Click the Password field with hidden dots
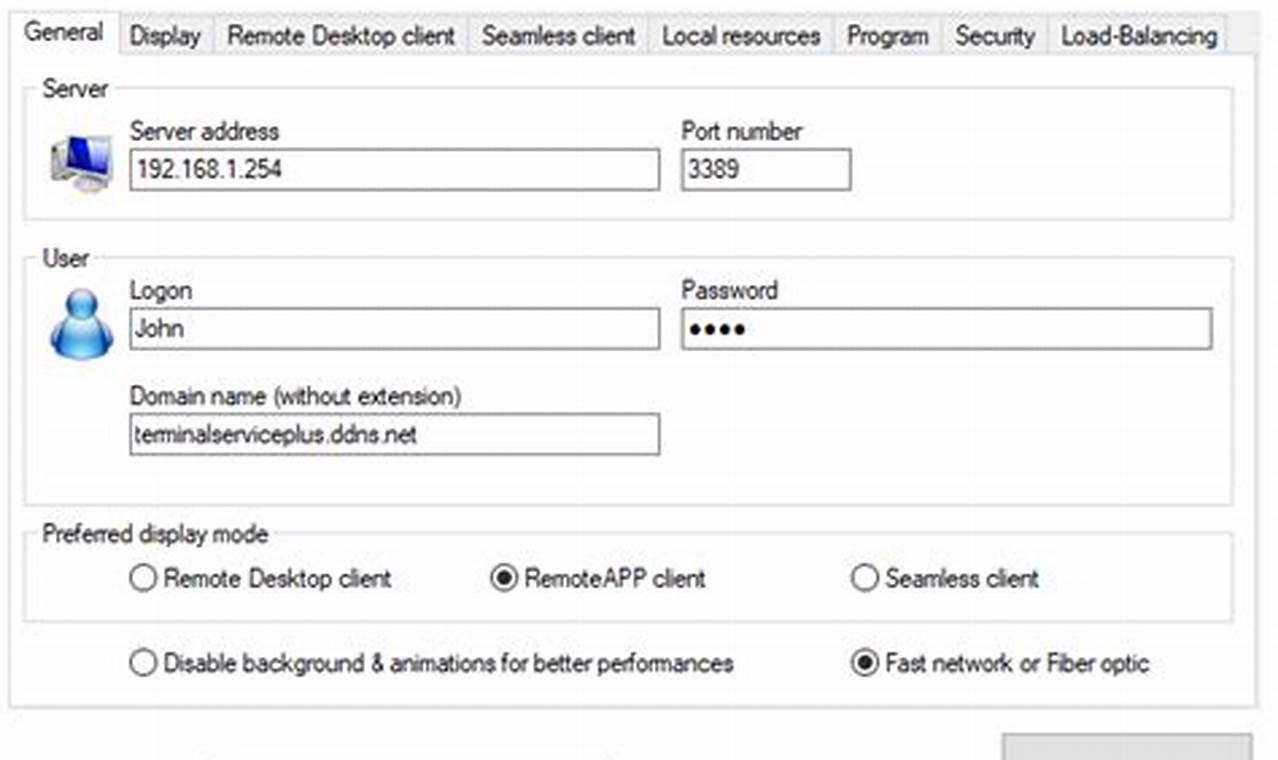Image resolution: width=1278 pixels, height=760 pixels. (945, 330)
